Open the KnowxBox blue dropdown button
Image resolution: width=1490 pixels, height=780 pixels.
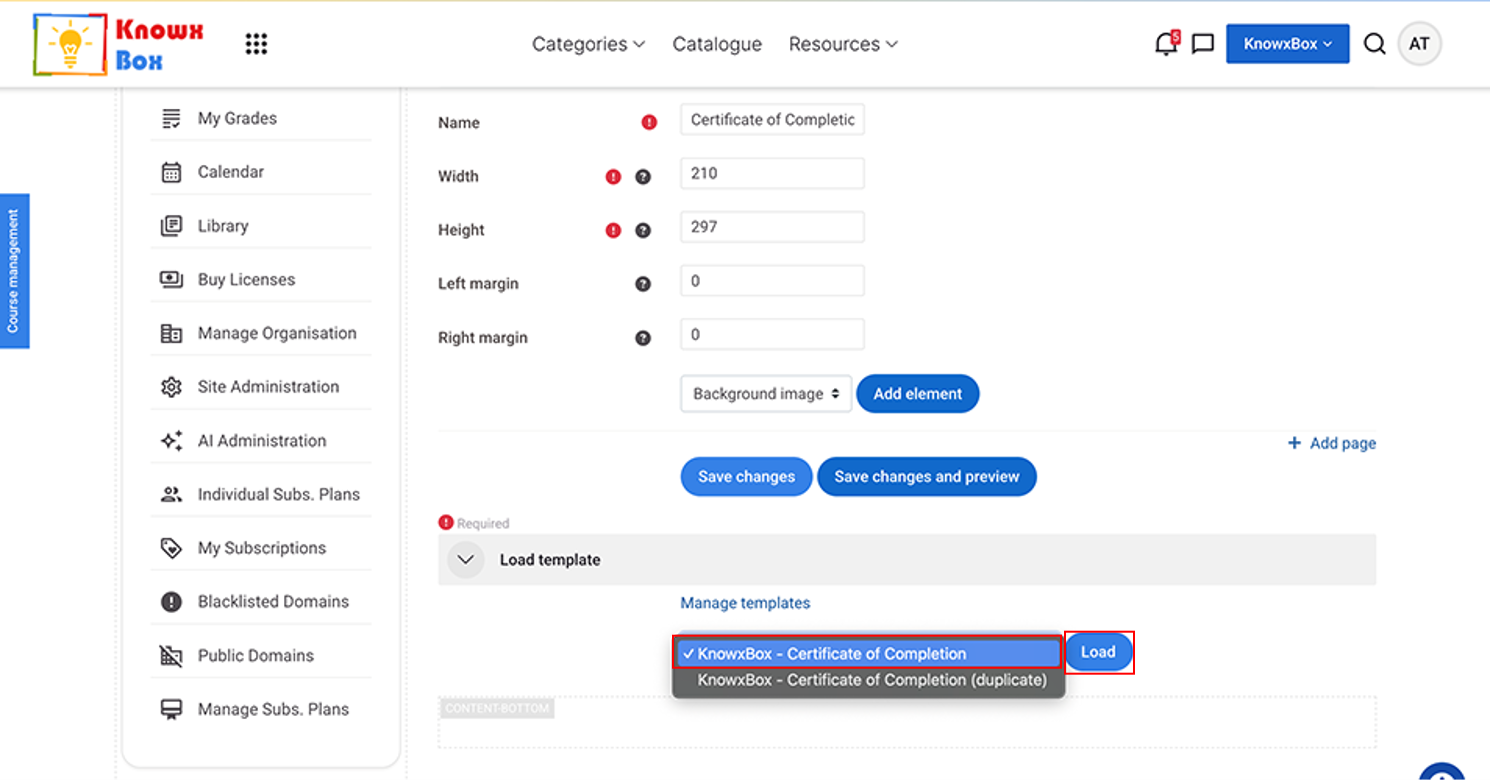tap(1287, 44)
